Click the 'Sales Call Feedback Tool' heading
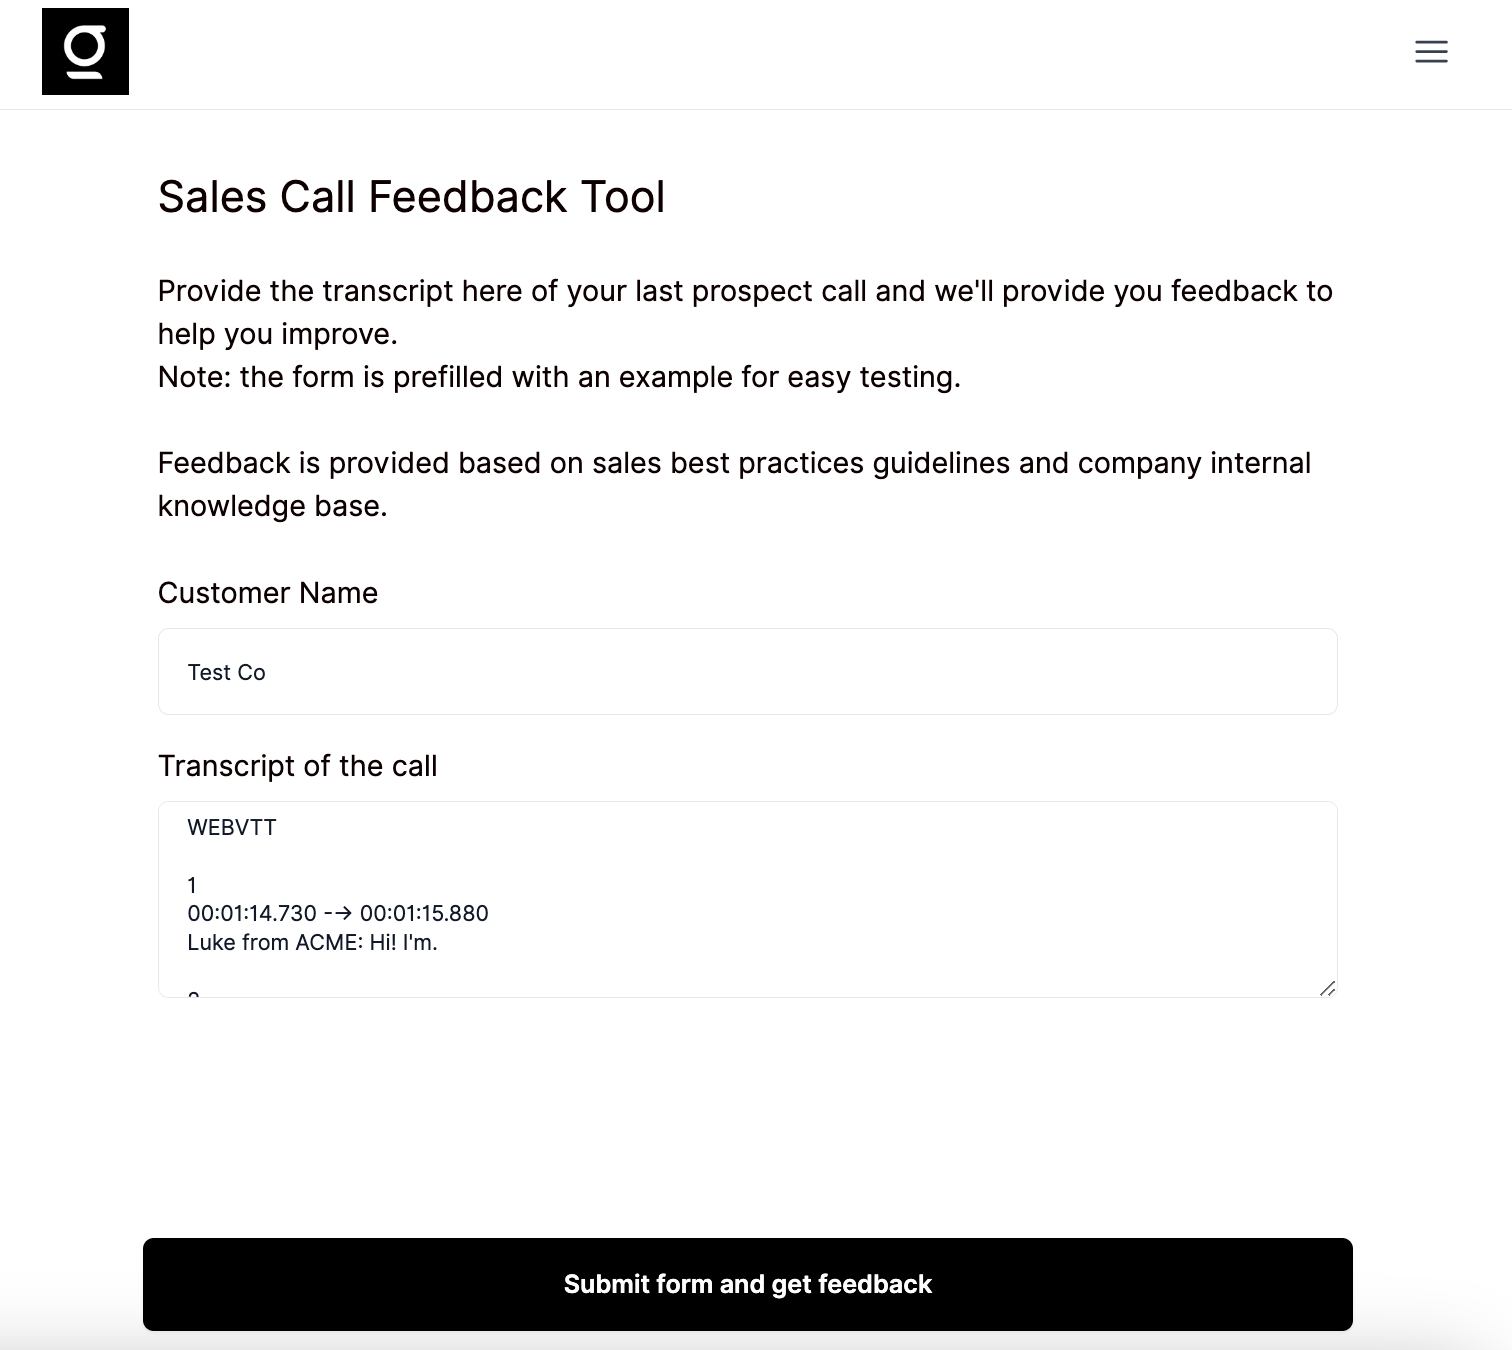The width and height of the screenshot is (1512, 1350). [x=411, y=197]
